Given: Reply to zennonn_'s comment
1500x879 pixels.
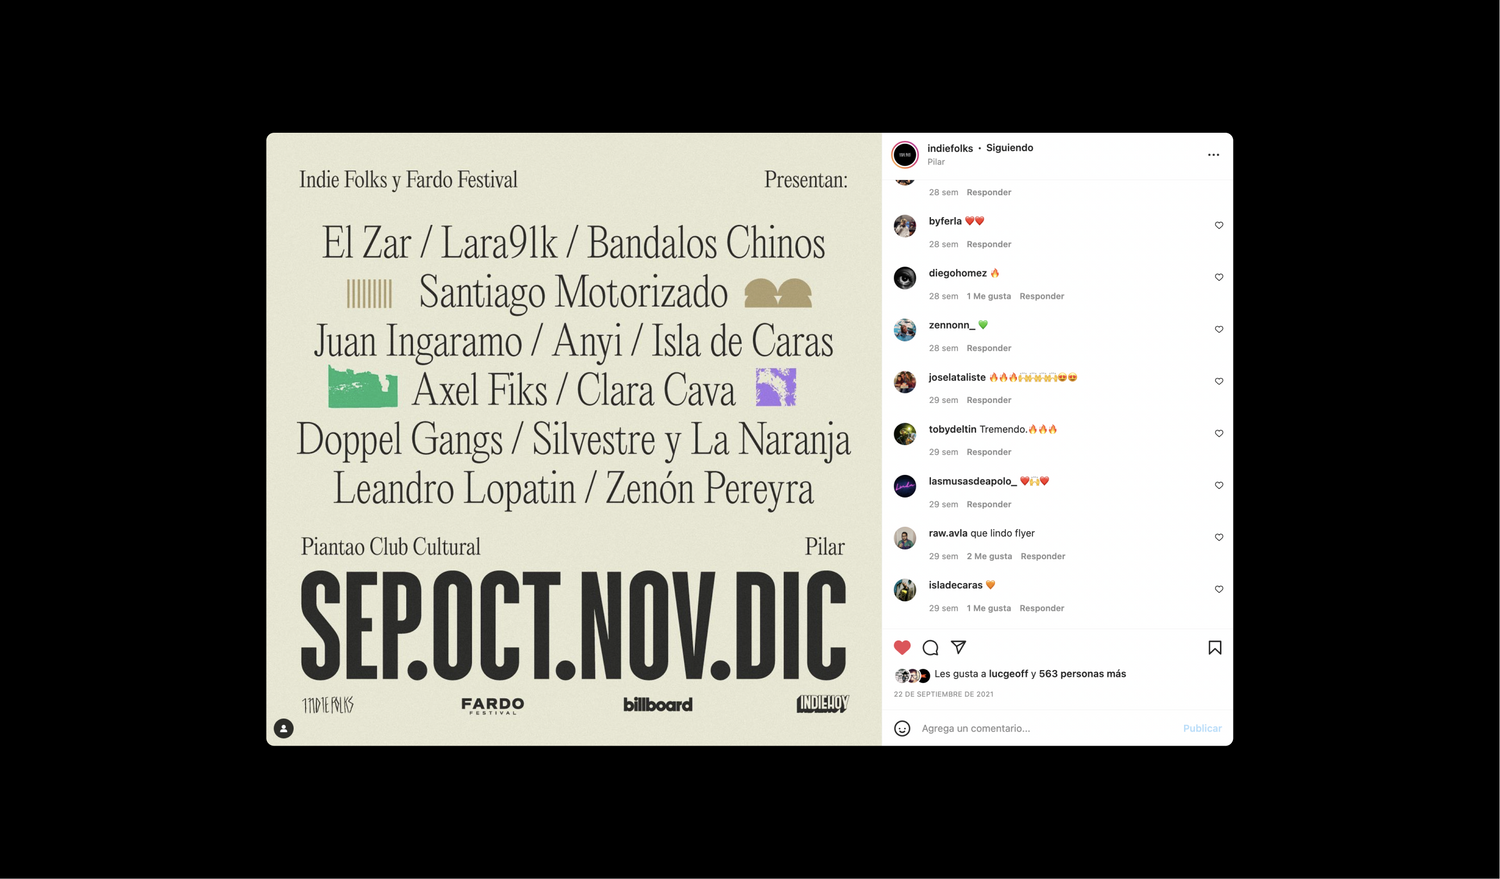Looking at the screenshot, I should (x=989, y=348).
